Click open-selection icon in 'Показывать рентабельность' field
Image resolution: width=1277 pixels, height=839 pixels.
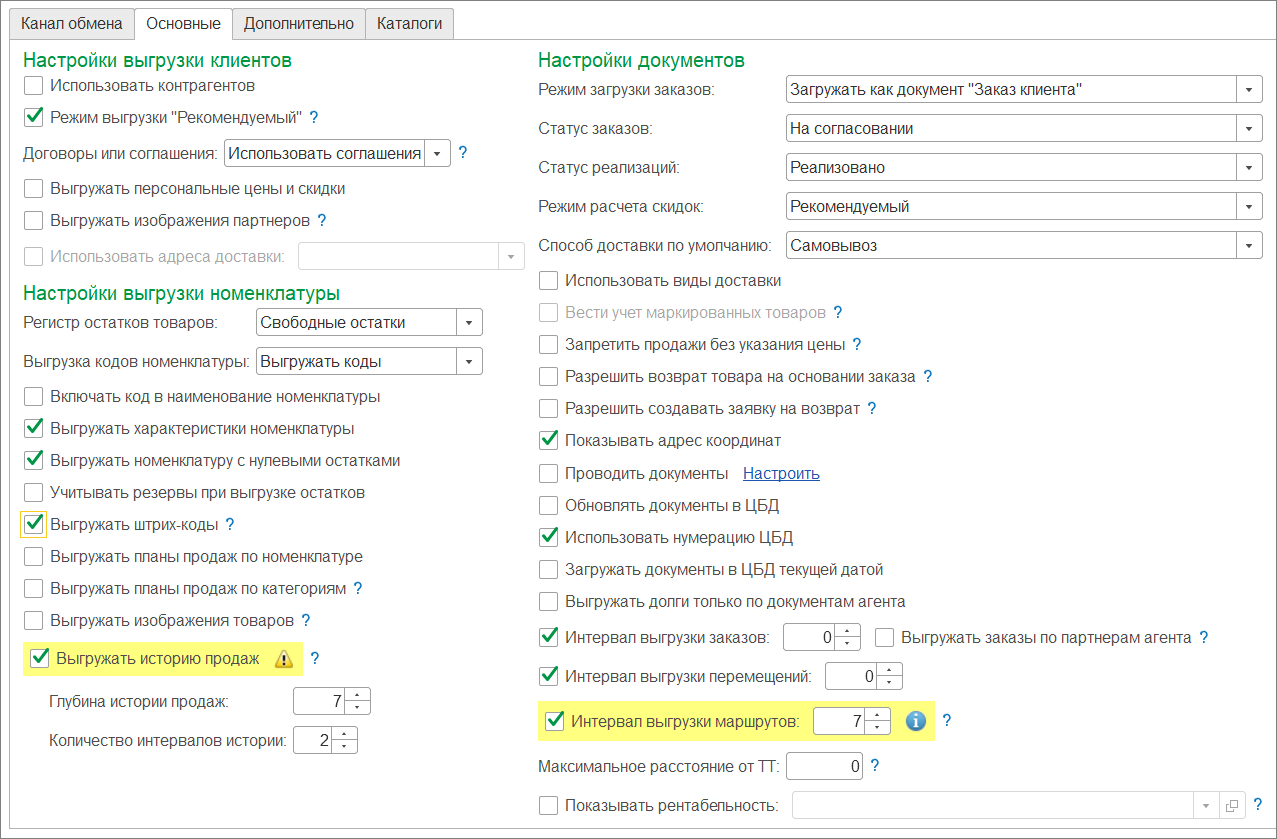[1232, 805]
